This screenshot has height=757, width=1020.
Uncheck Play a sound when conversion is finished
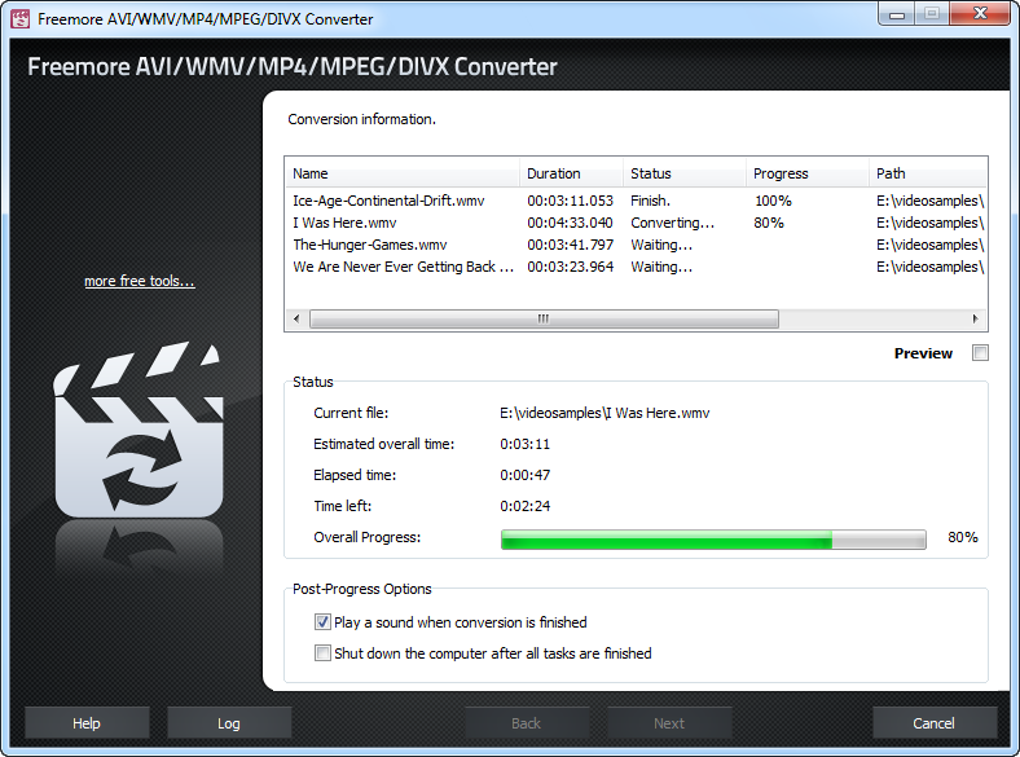323,622
